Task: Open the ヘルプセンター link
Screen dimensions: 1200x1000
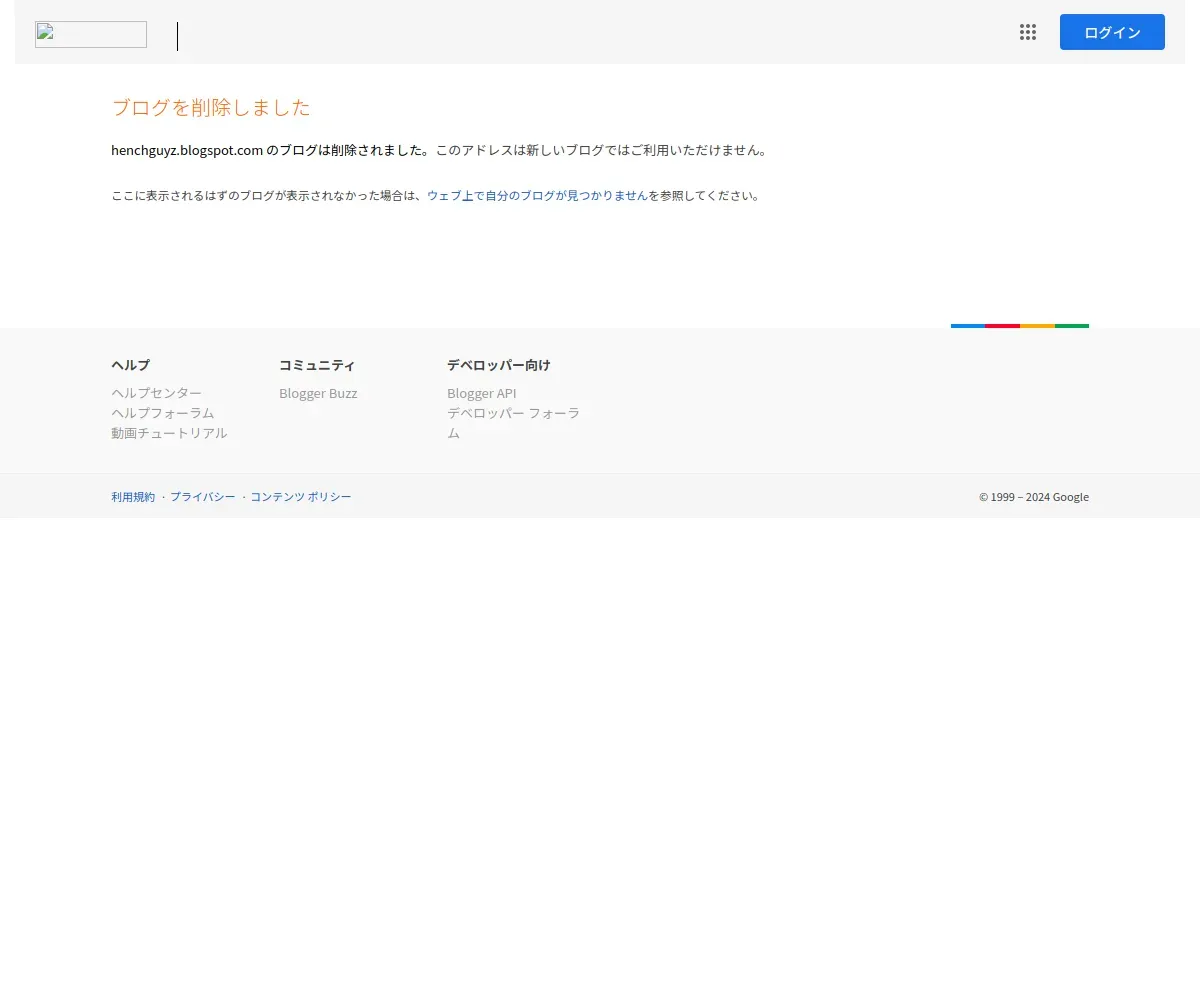Action: (156, 393)
